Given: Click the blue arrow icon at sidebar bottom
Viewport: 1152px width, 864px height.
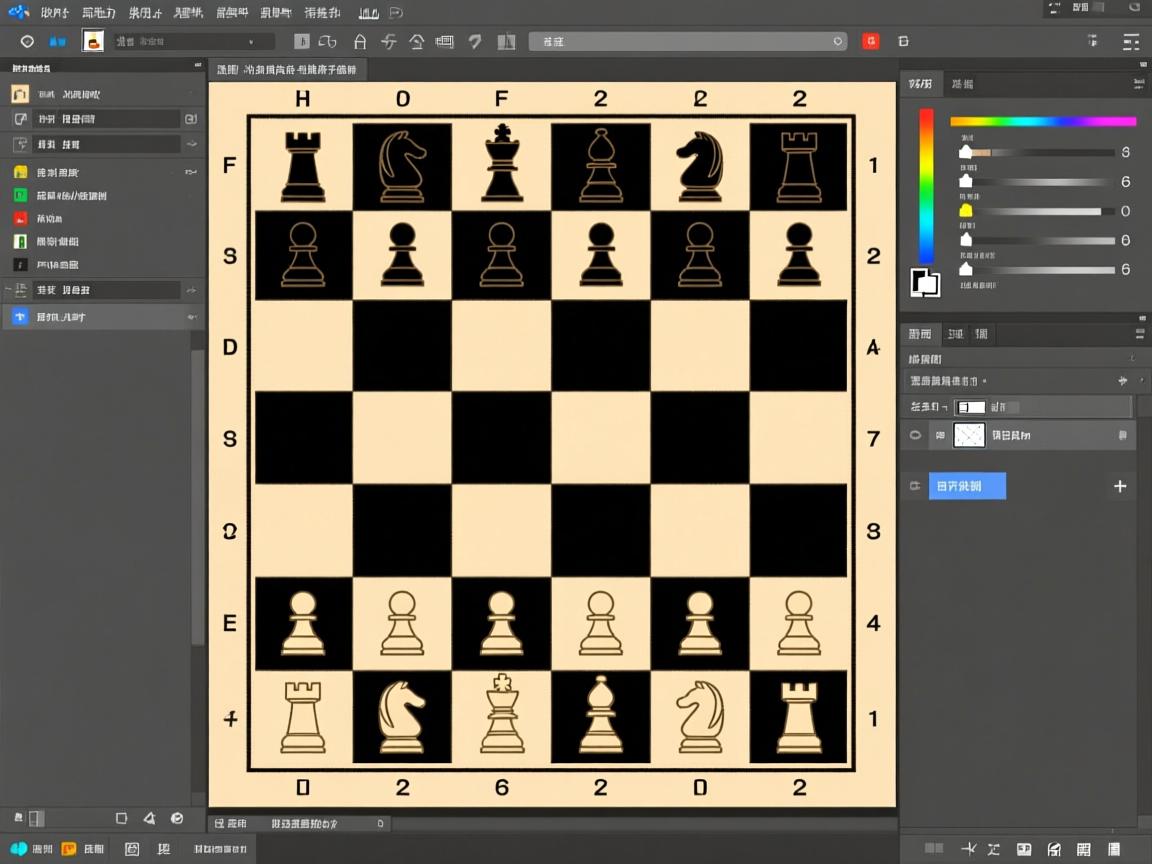Looking at the screenshot, I should point(19,316).
